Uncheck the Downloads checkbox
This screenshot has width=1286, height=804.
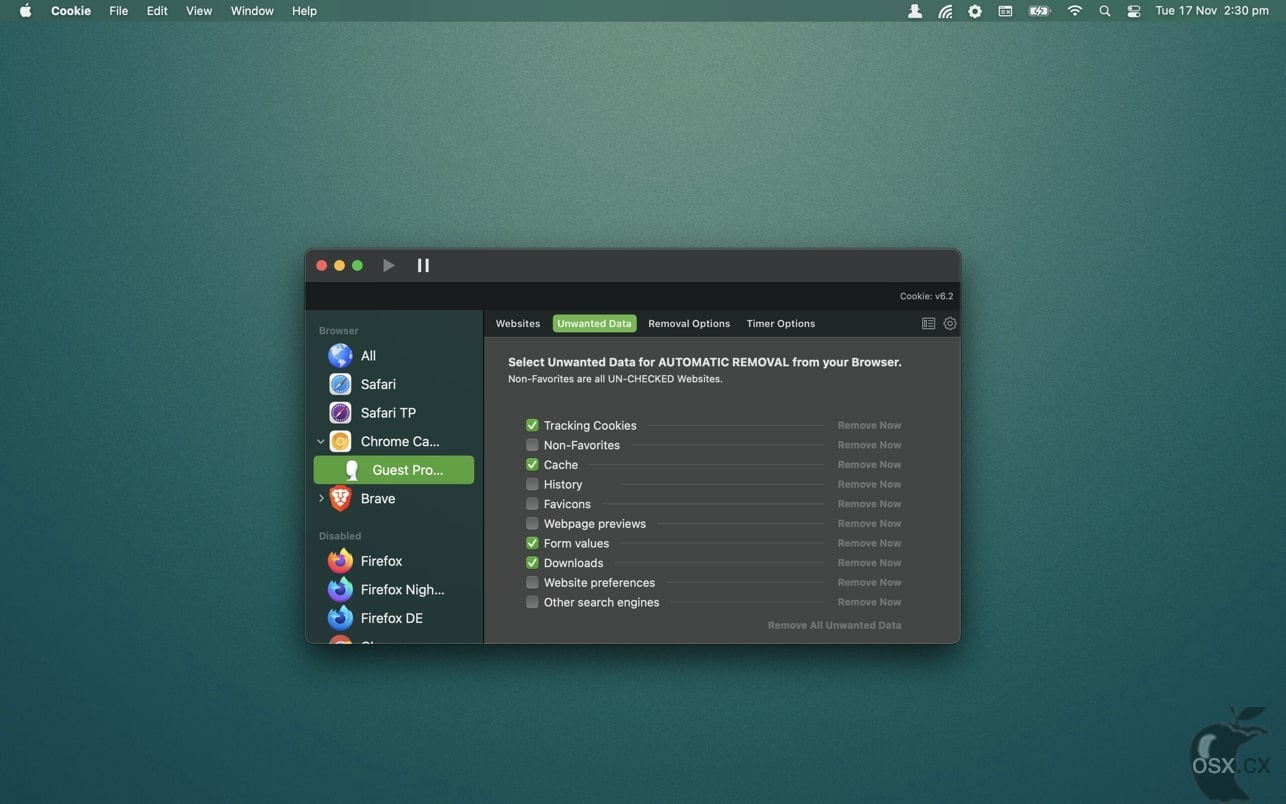(532, 563)
